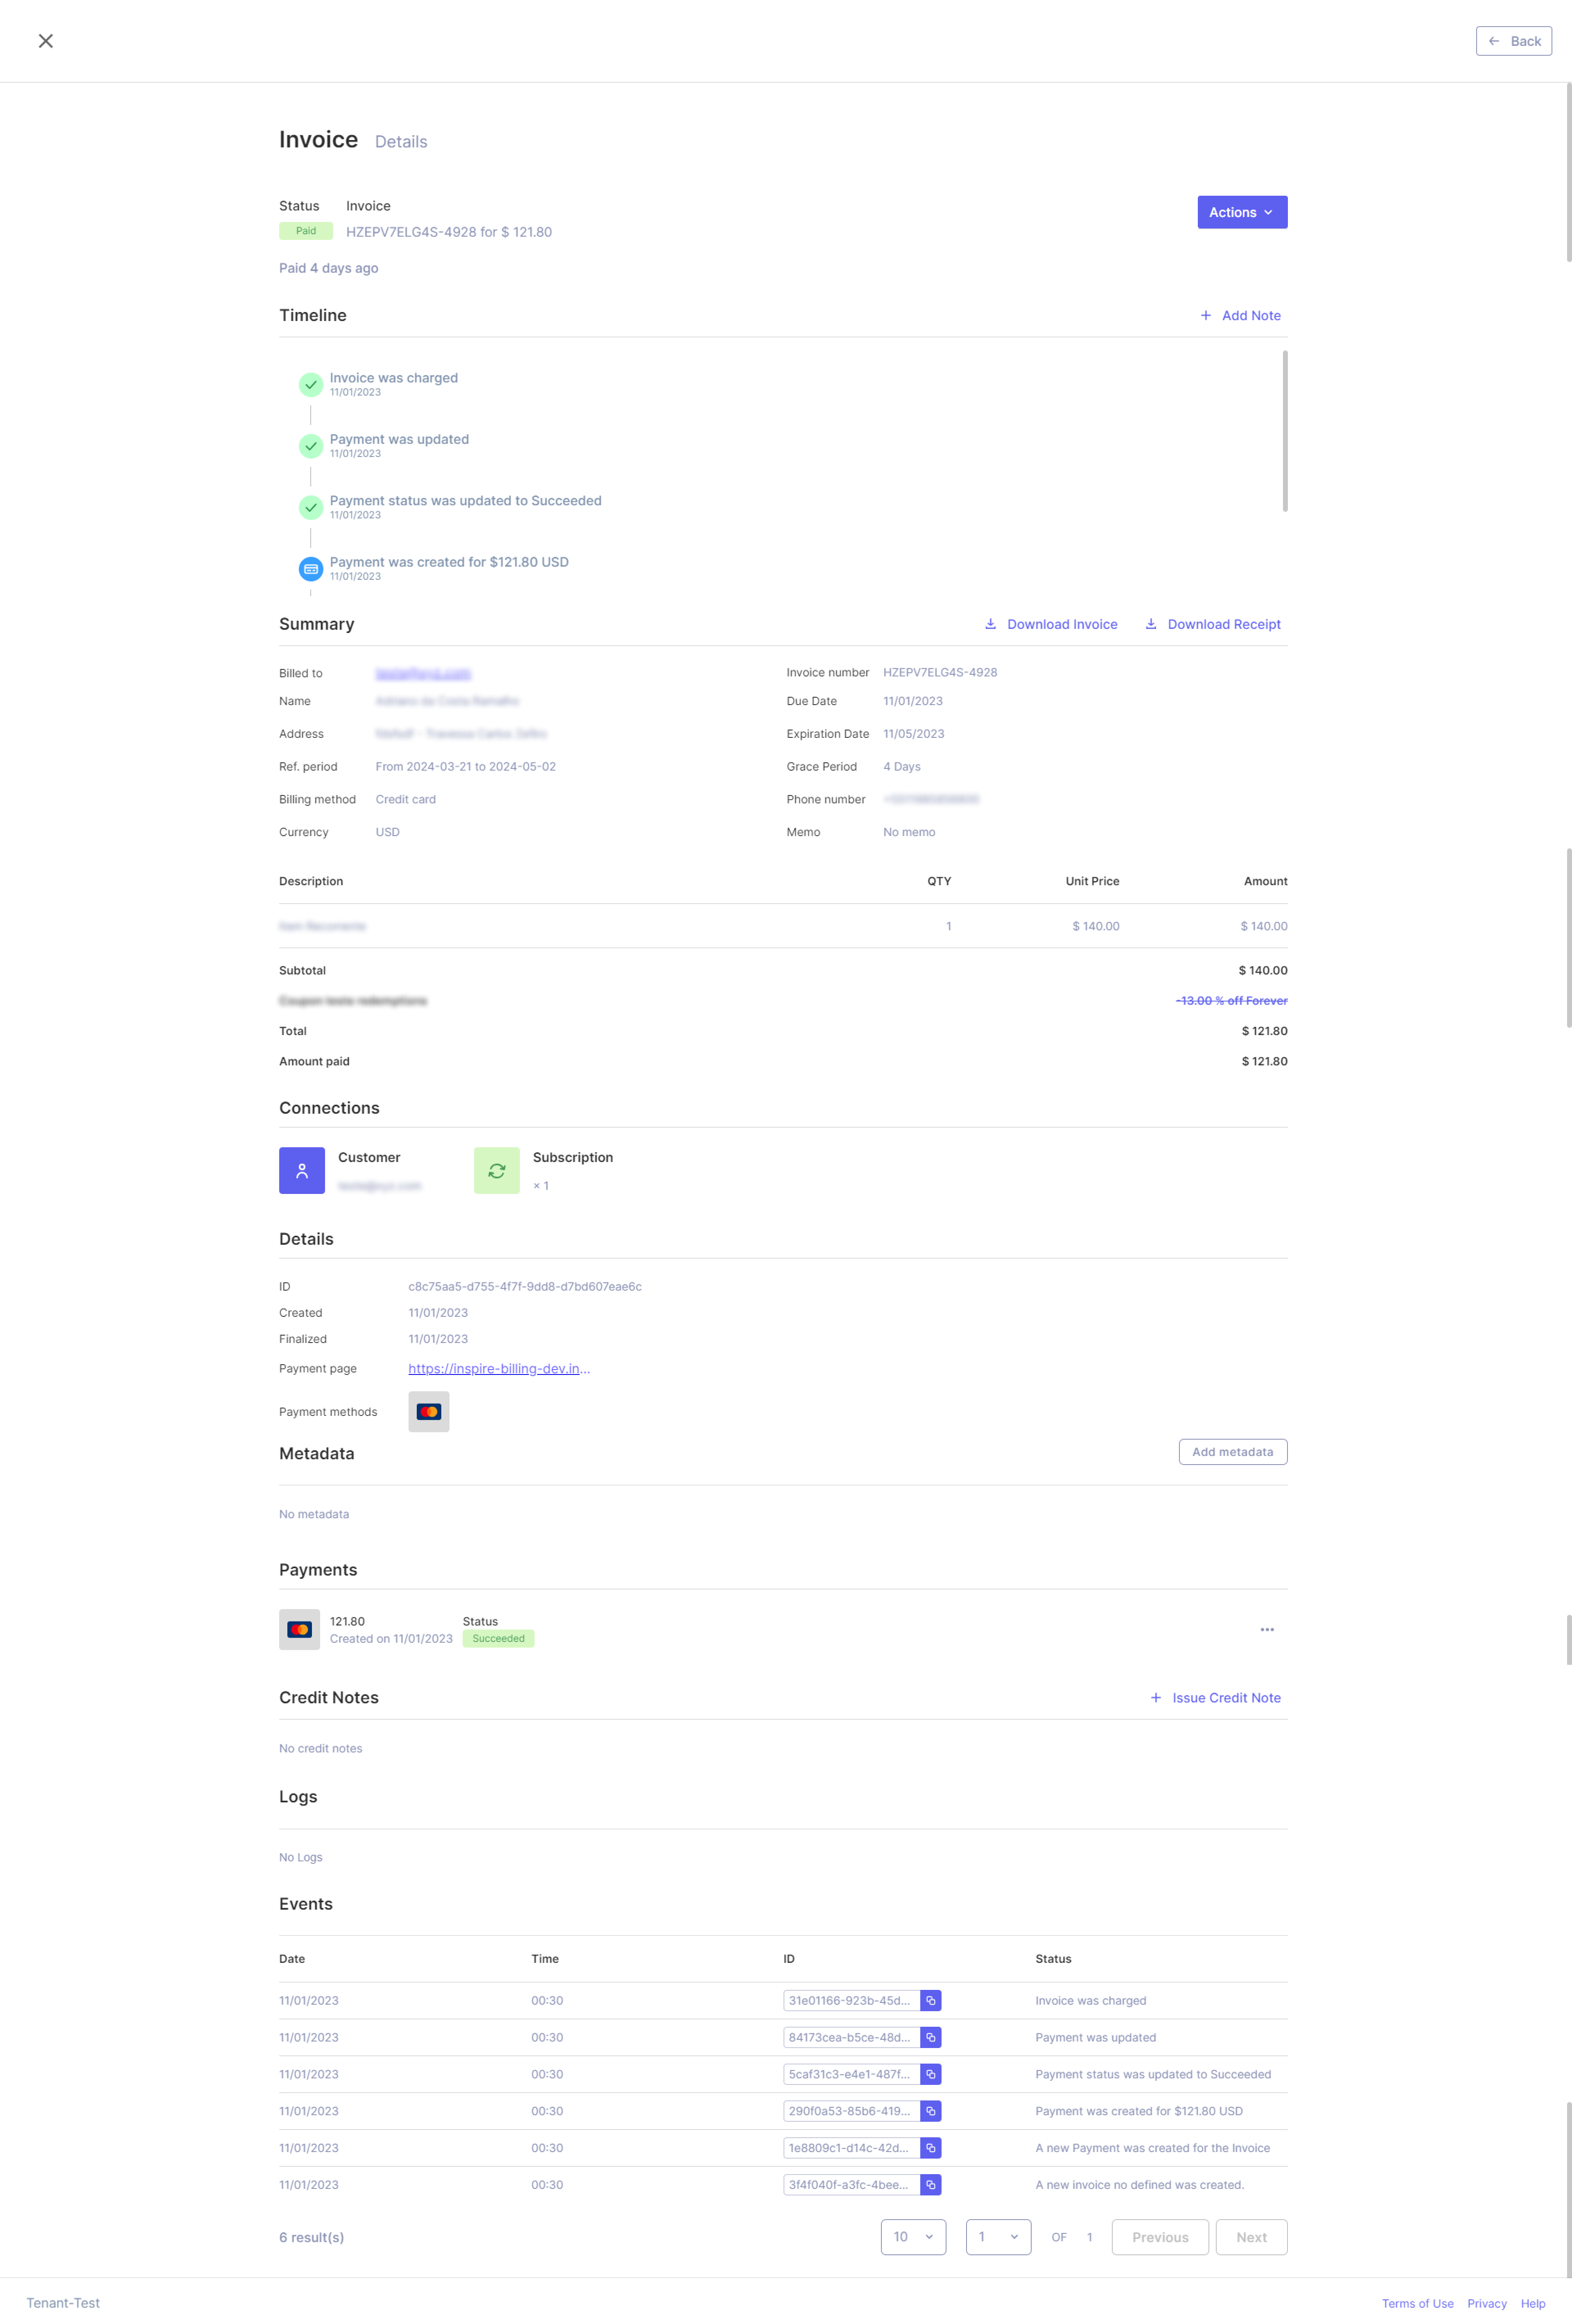Image resolution: width=1572 pixels, height=2324 pixels.
Task: Click the 31e01166-923b-45d event ID field
Action: 851,2000
